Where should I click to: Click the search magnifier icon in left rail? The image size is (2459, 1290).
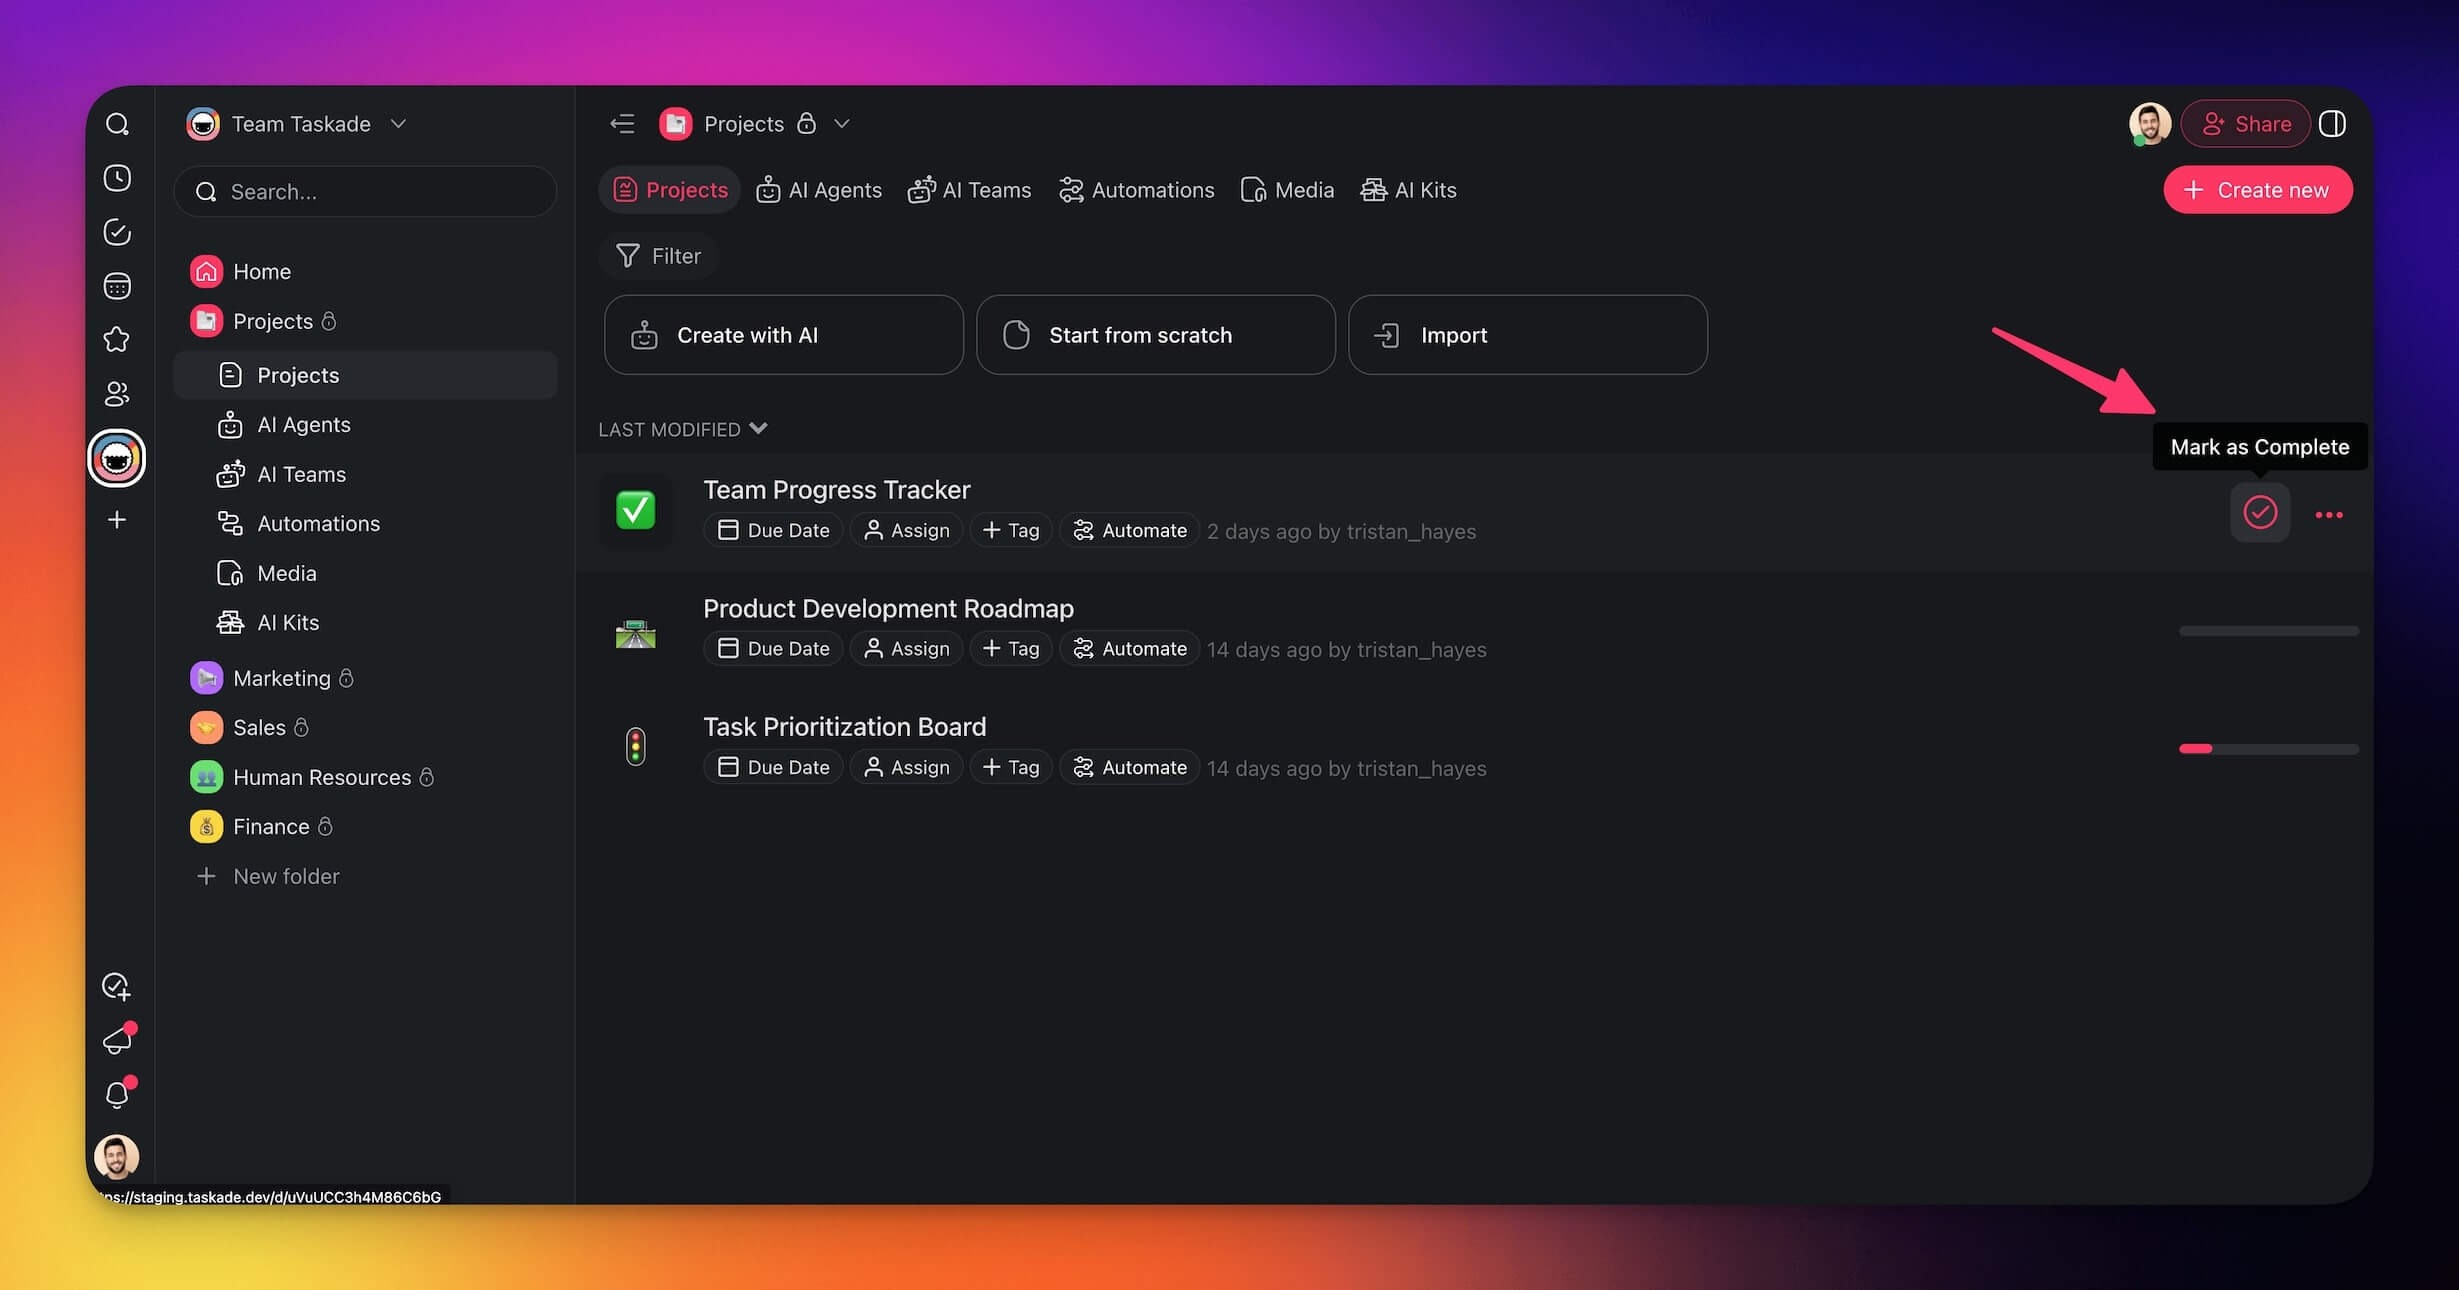click(117, 124)
